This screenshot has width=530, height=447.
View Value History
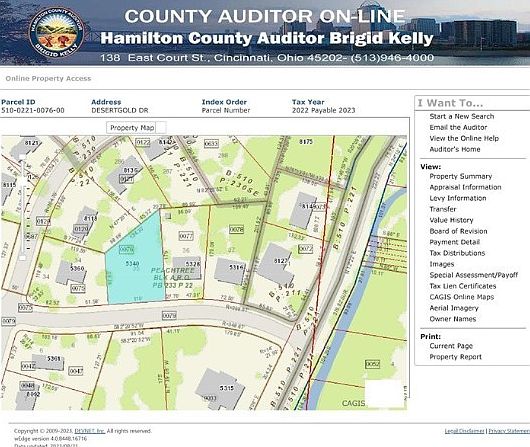point(451,220)
